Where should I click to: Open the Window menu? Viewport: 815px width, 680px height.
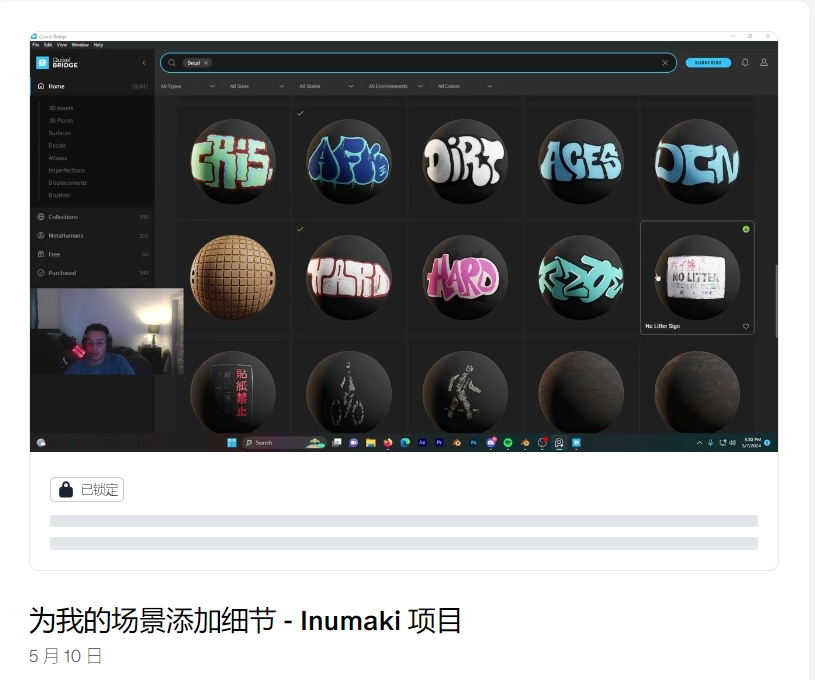[80, 45]
